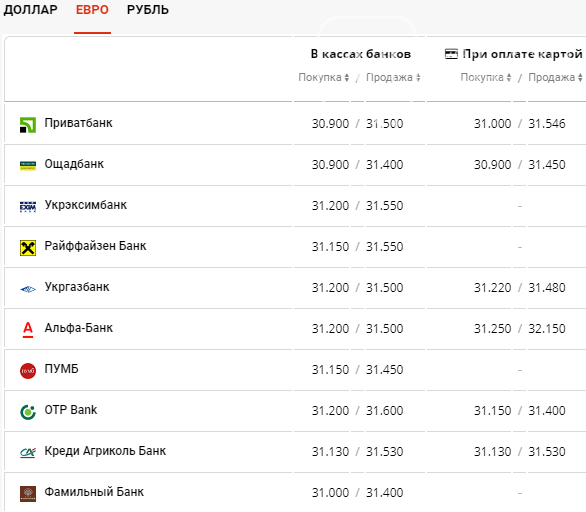Switch to the РУБЛЬ tab
This screenshot has width=586, height=512.
point(148,10)
